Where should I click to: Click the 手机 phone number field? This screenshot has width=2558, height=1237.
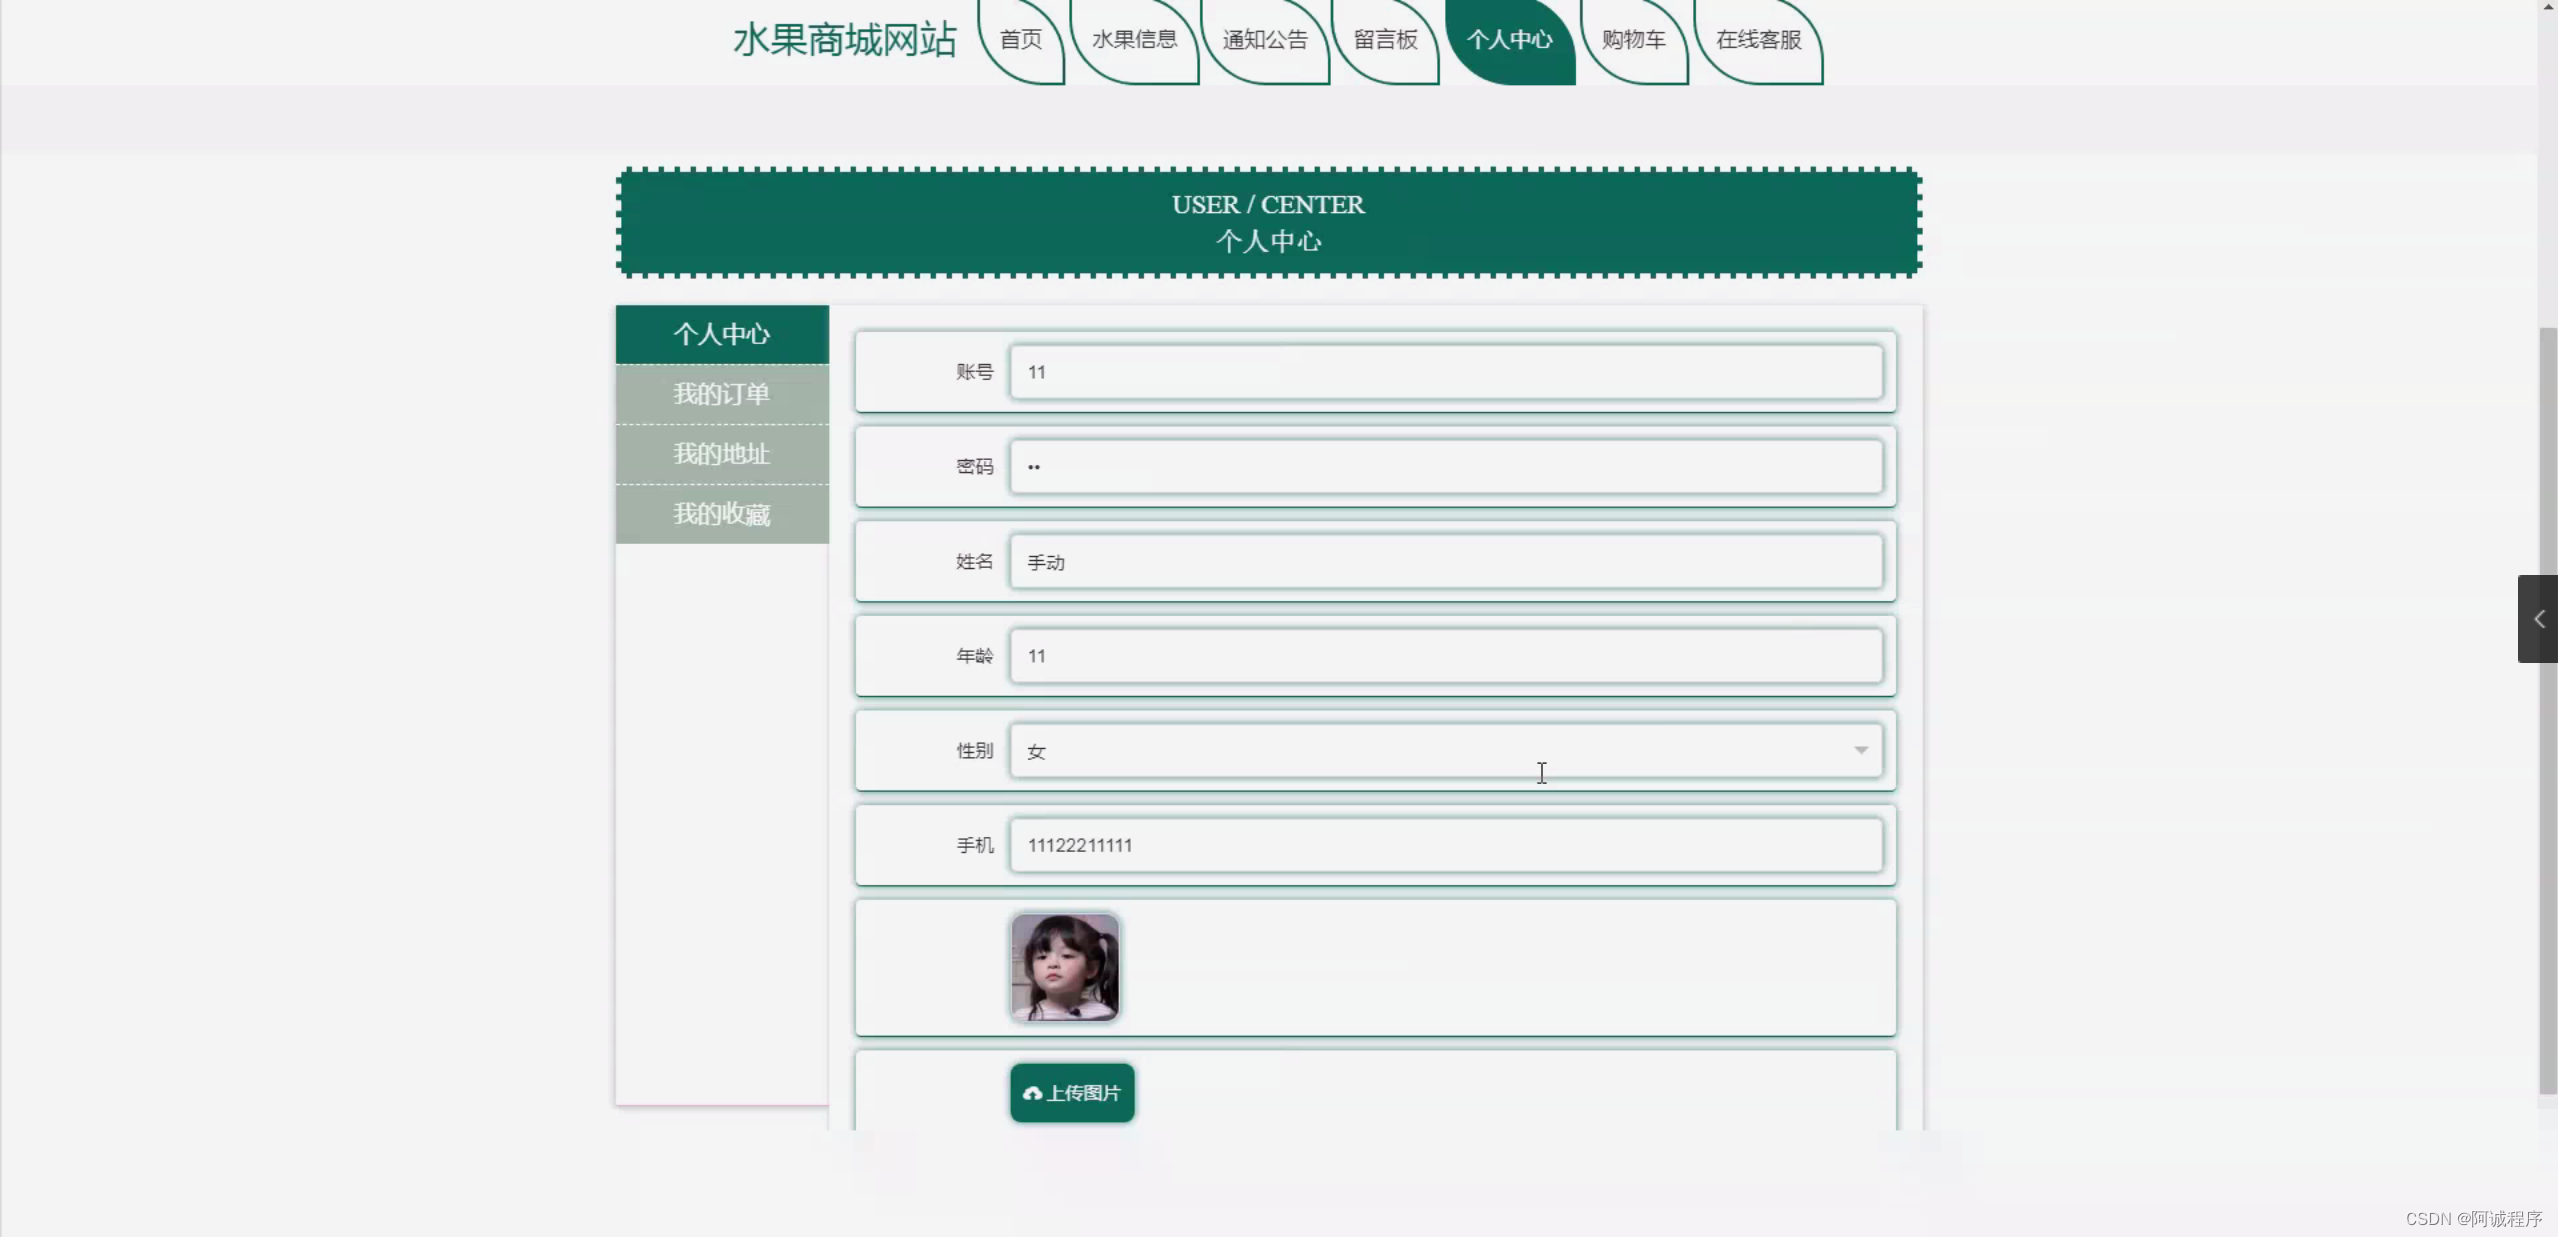(x=1445, y=844)
